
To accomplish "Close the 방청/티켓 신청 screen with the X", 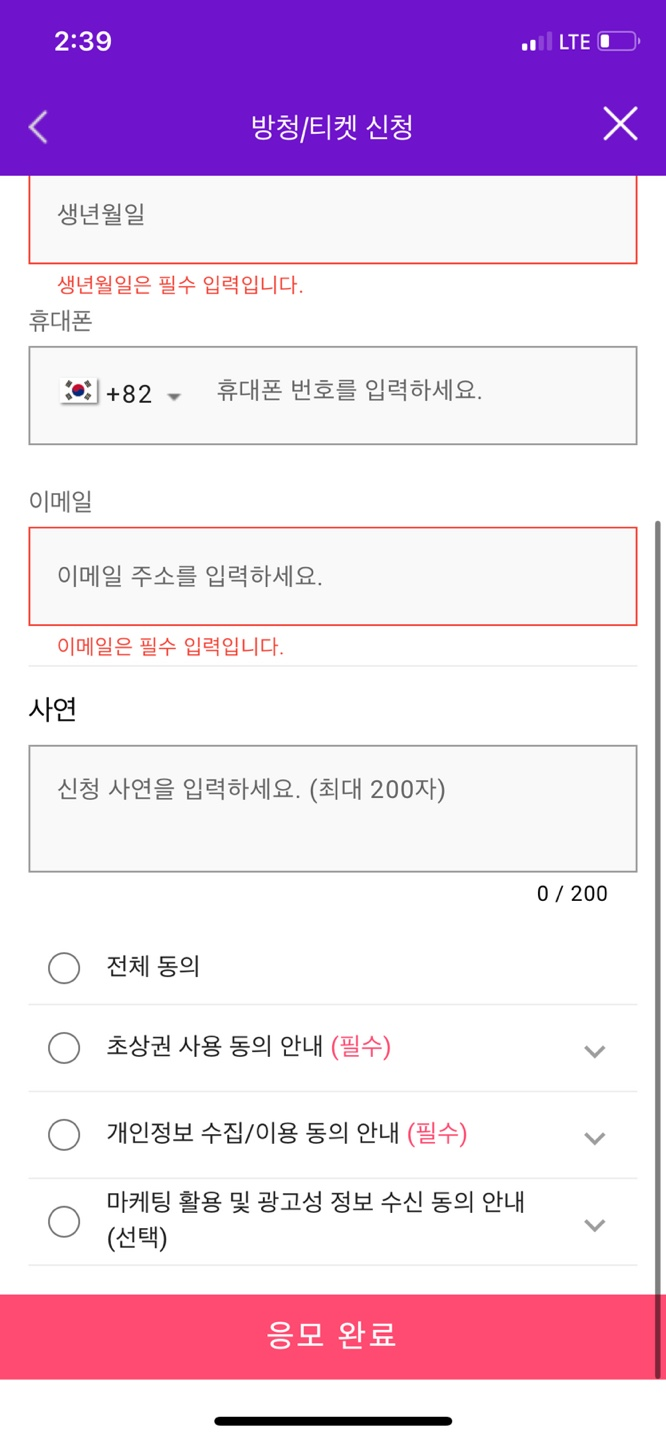I will point(621,124).
